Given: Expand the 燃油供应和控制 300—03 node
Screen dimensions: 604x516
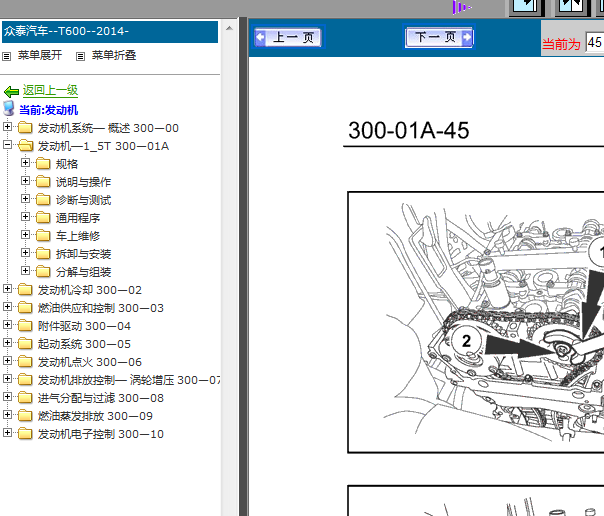Looking at the screenshot, I should click(7, 307).
